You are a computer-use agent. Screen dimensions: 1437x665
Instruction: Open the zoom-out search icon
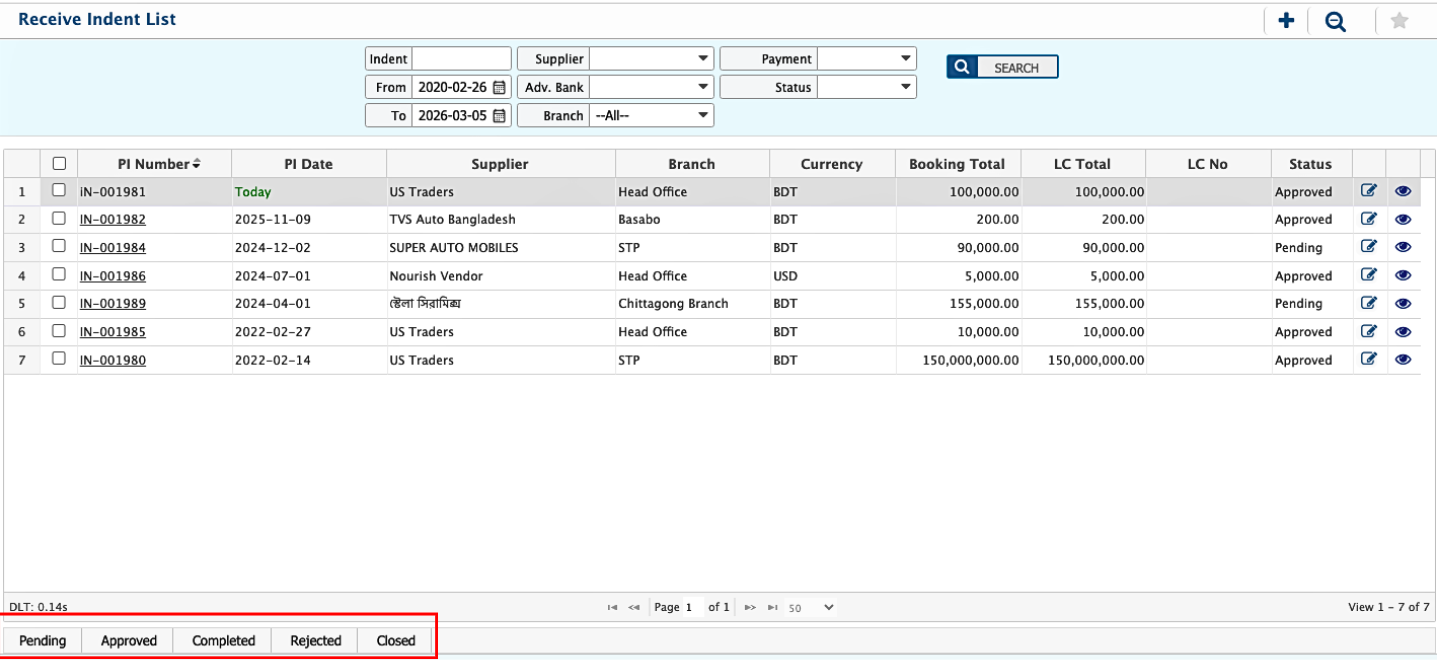1335,21
